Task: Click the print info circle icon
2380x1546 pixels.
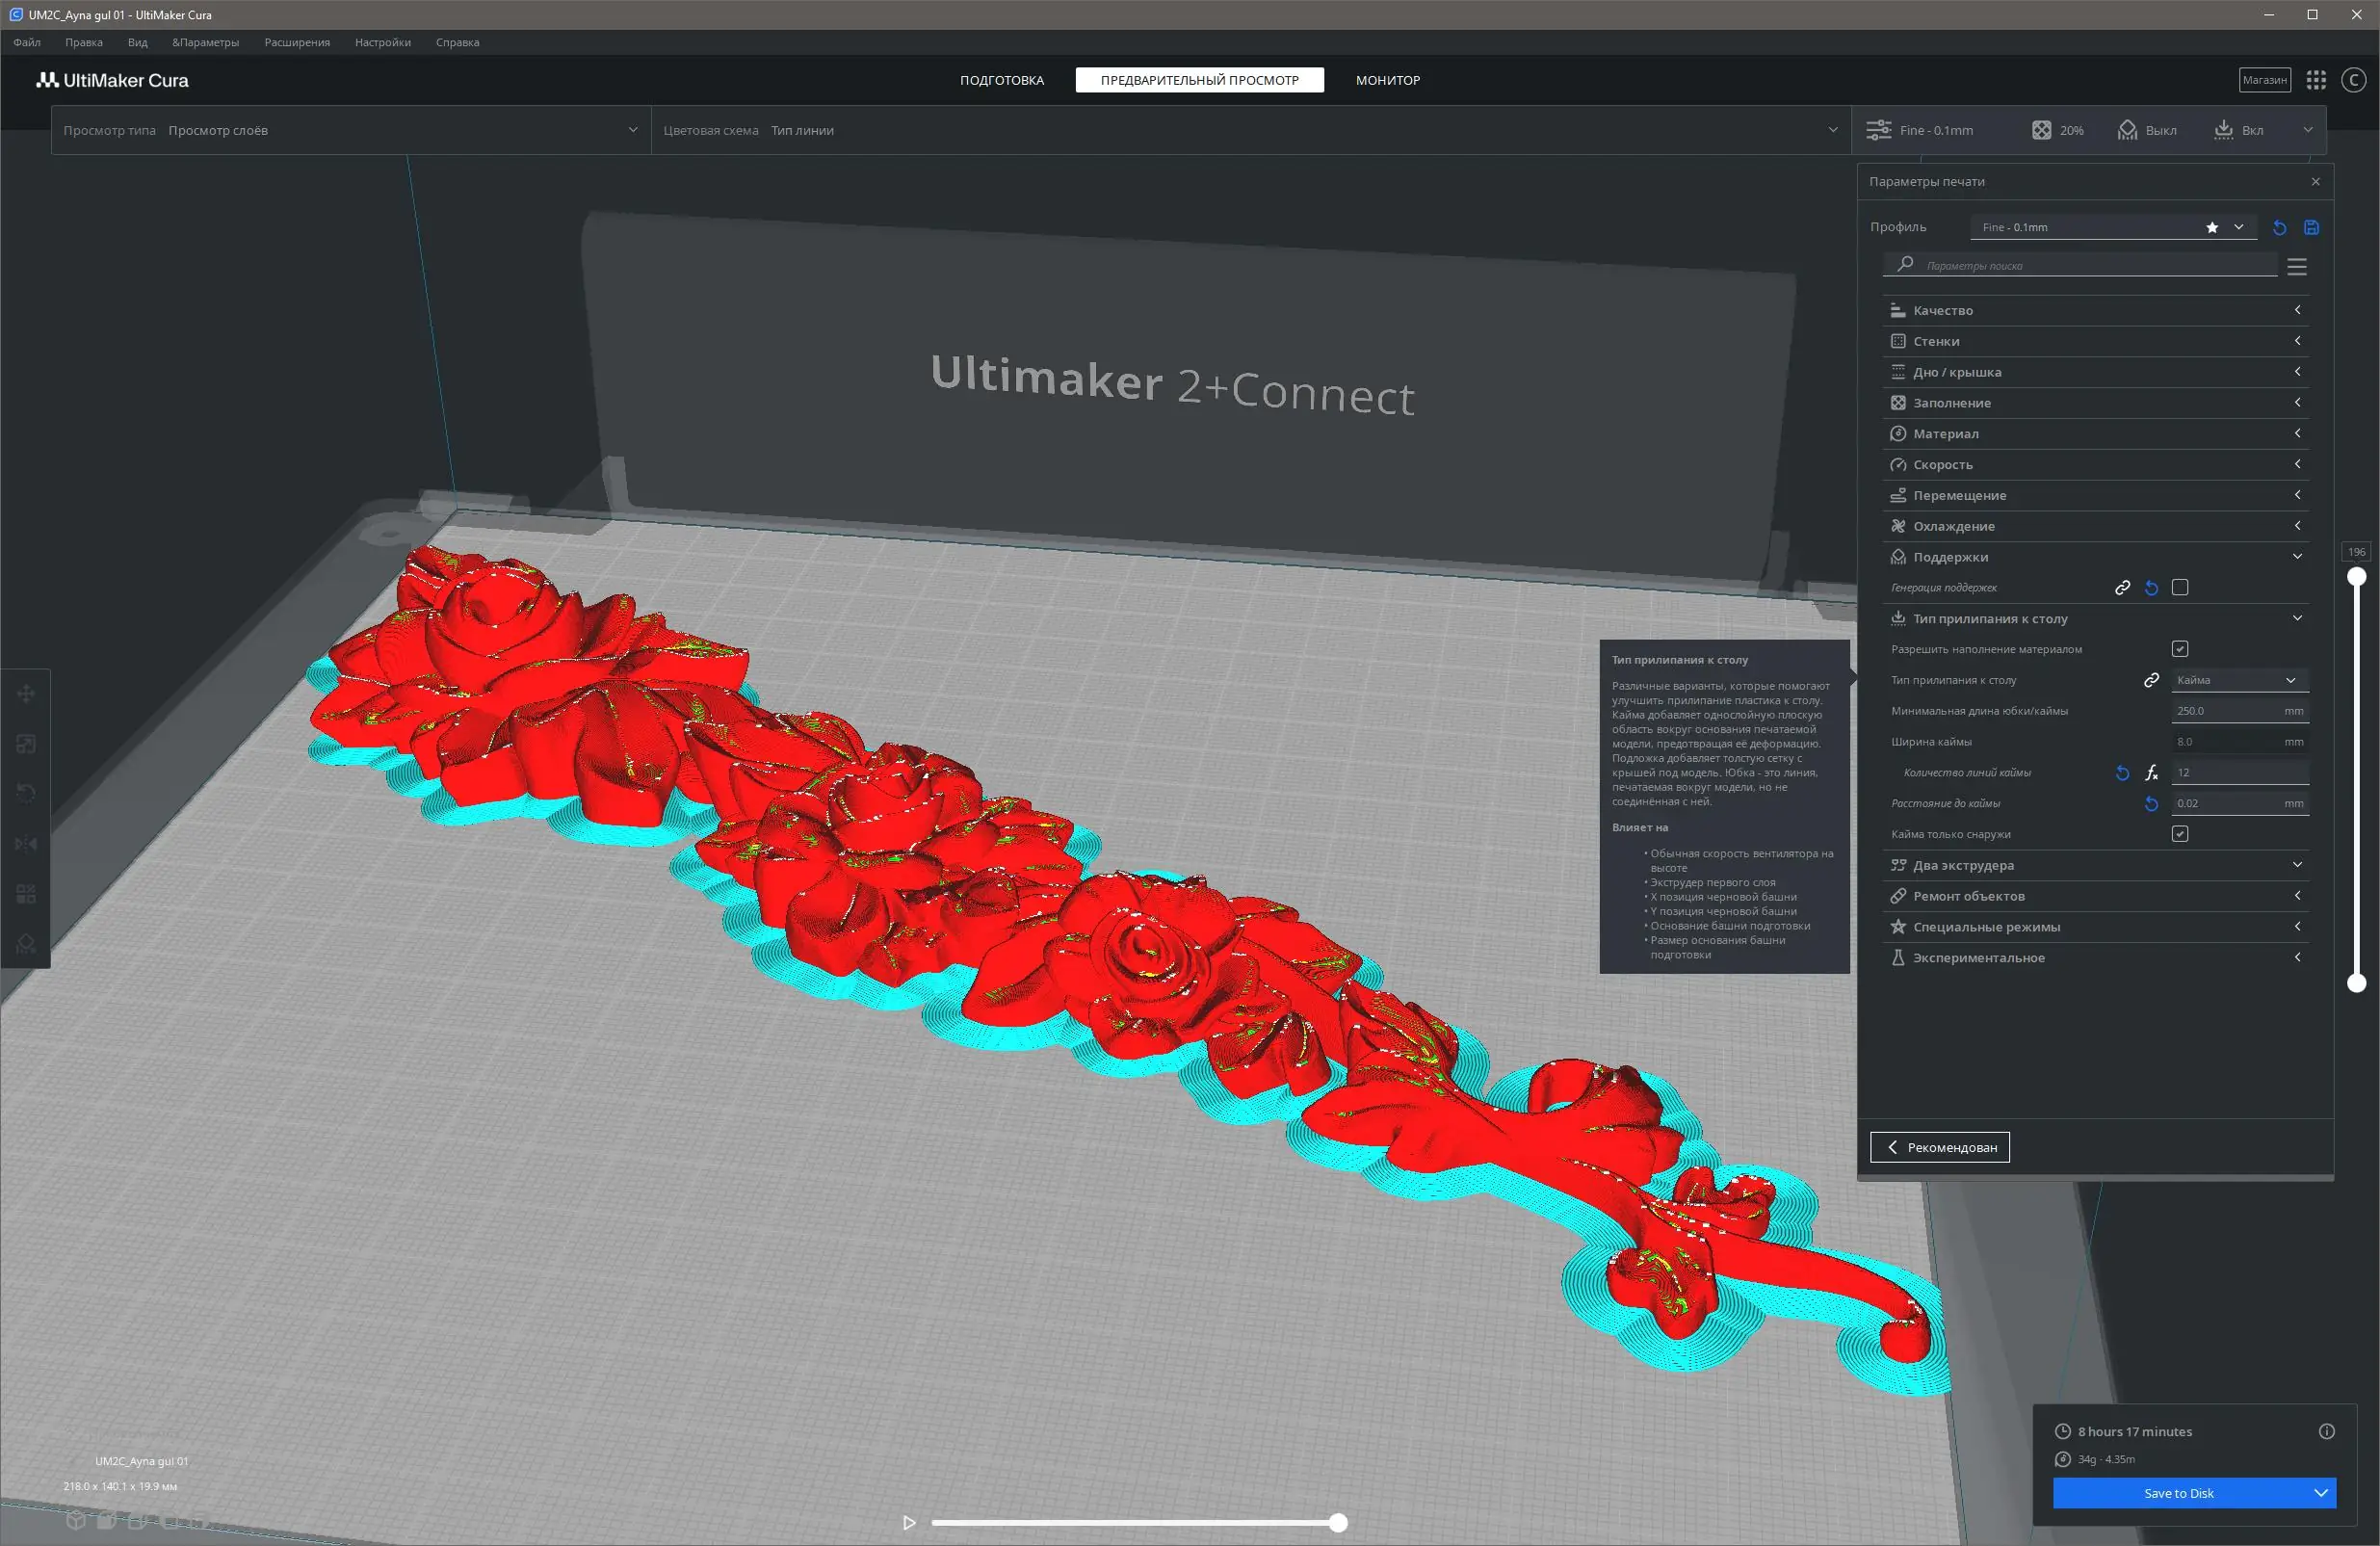Action: (2326, 1431)
